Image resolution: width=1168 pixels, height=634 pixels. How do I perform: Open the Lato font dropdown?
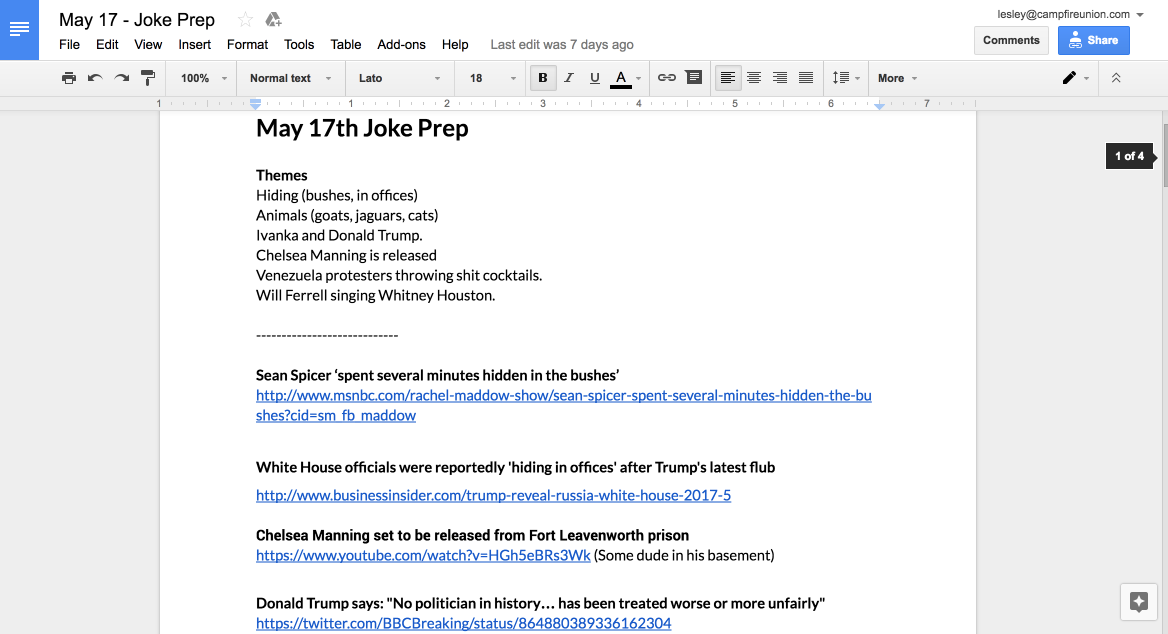point(399,78)
